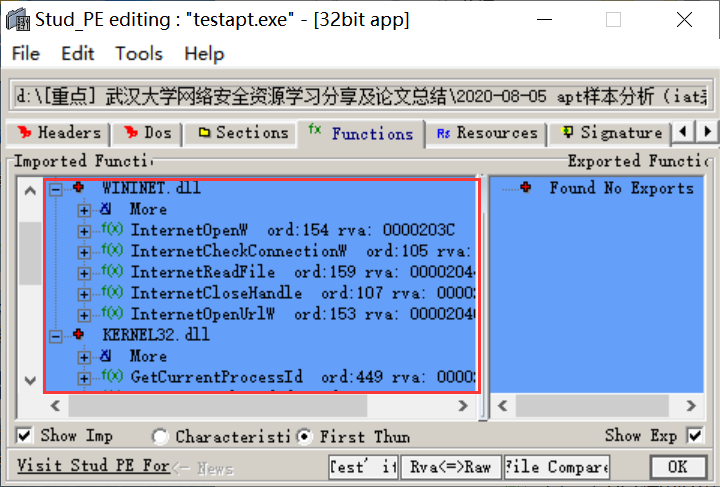Click the Rva<=>Raw button

click(x=450, y=467)
